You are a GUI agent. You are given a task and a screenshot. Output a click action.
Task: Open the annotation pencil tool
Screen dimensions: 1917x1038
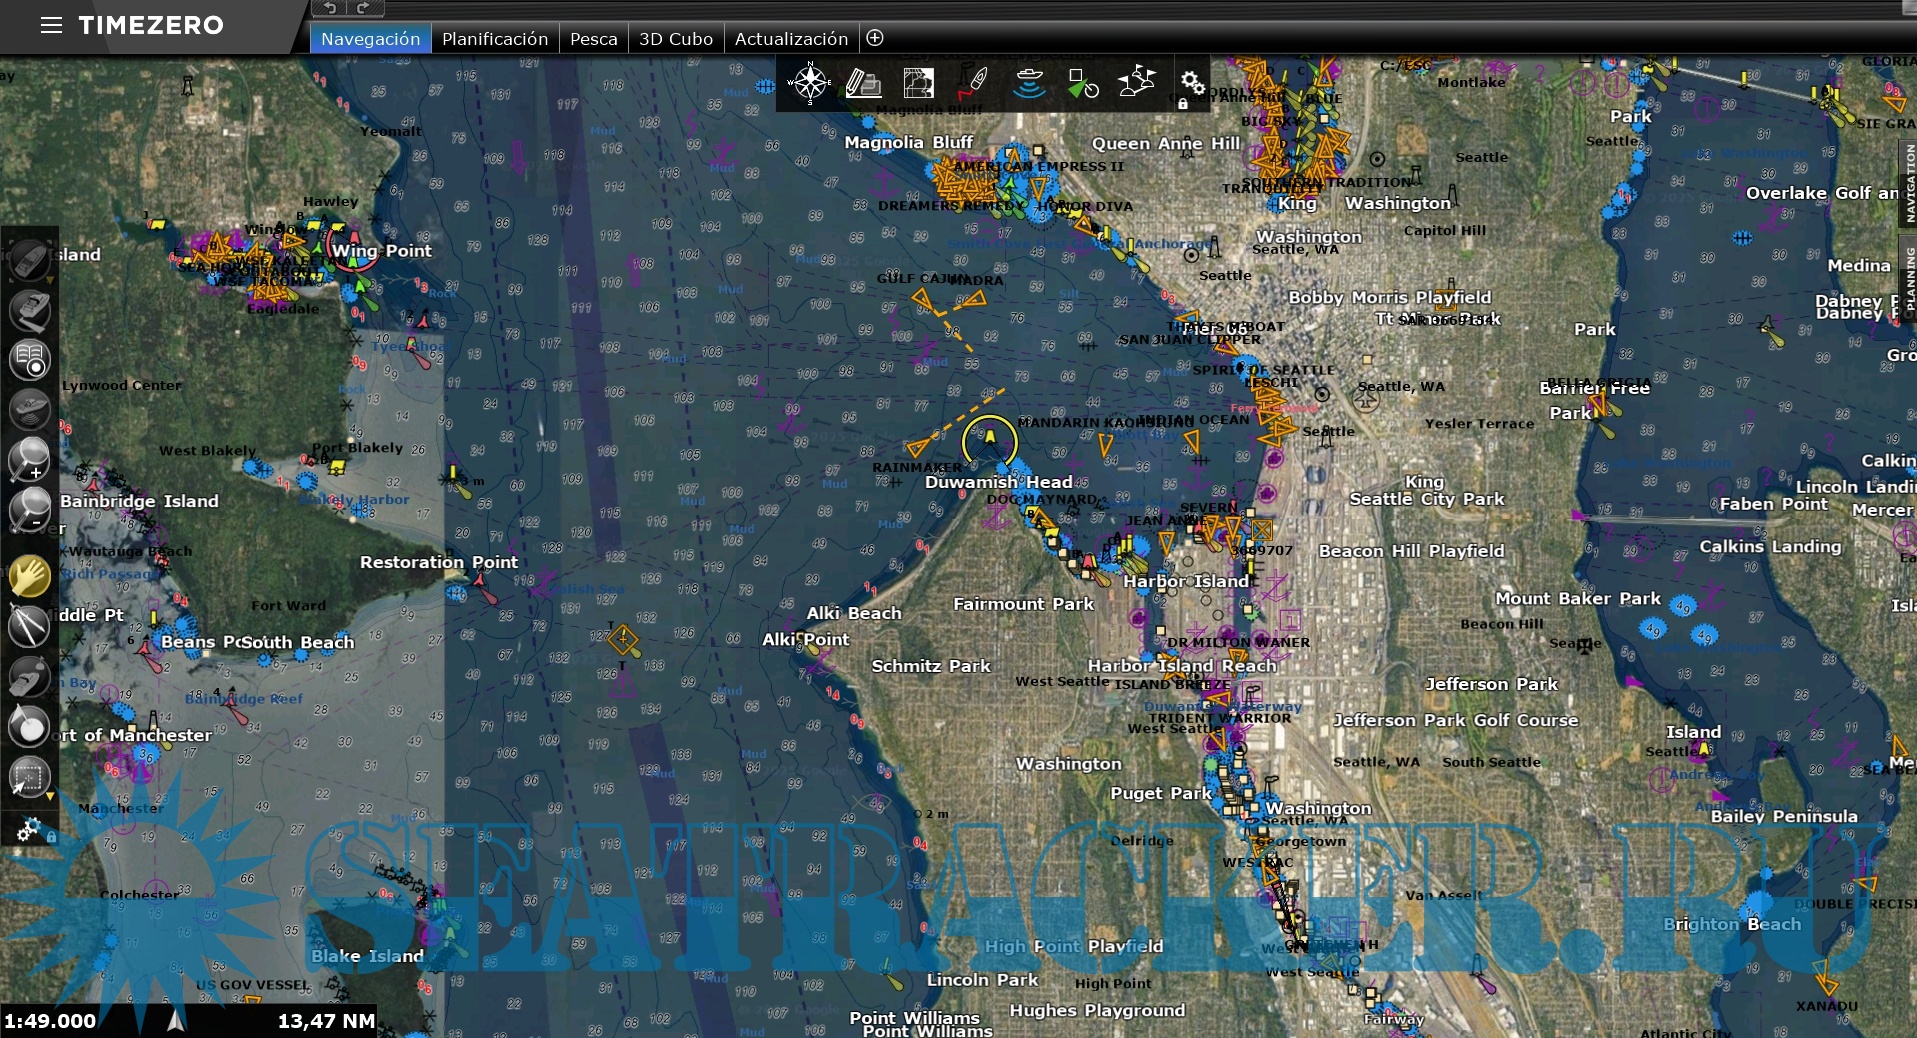coord(863,84)
